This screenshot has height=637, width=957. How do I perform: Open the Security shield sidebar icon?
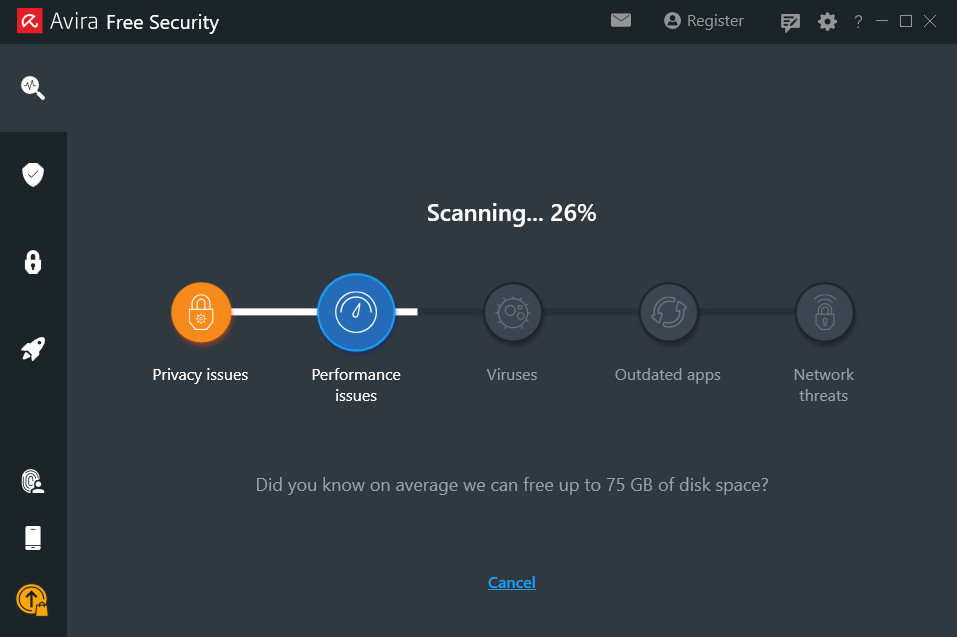(x=33, y=175)
